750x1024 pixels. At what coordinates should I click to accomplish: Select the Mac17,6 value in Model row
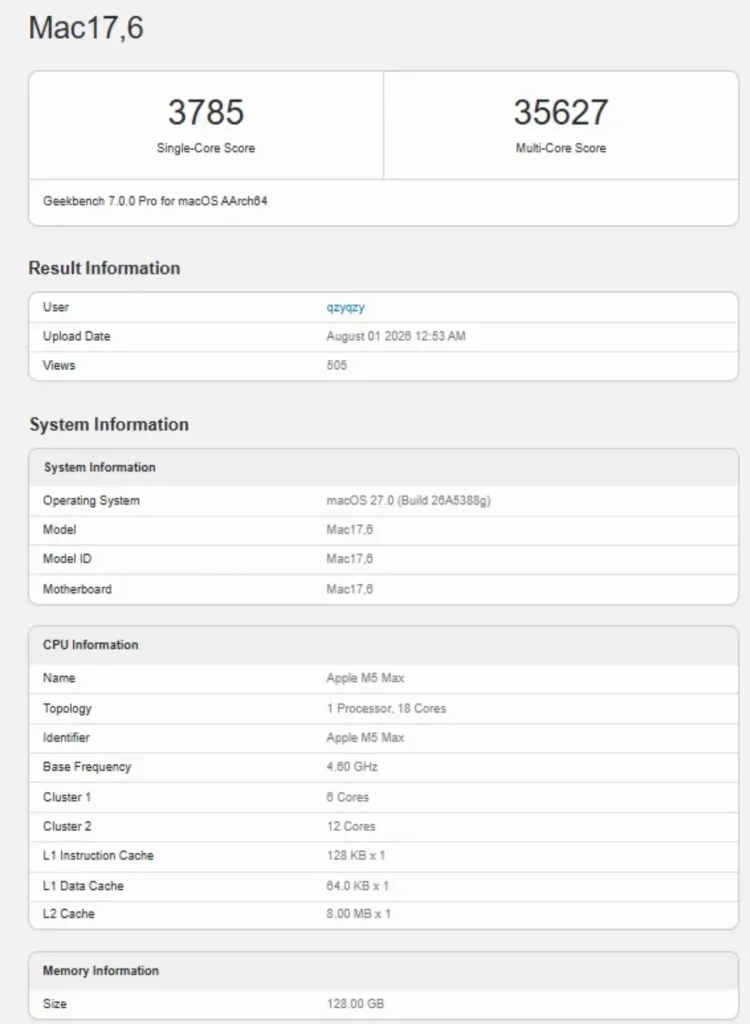[x=350, y=530]
